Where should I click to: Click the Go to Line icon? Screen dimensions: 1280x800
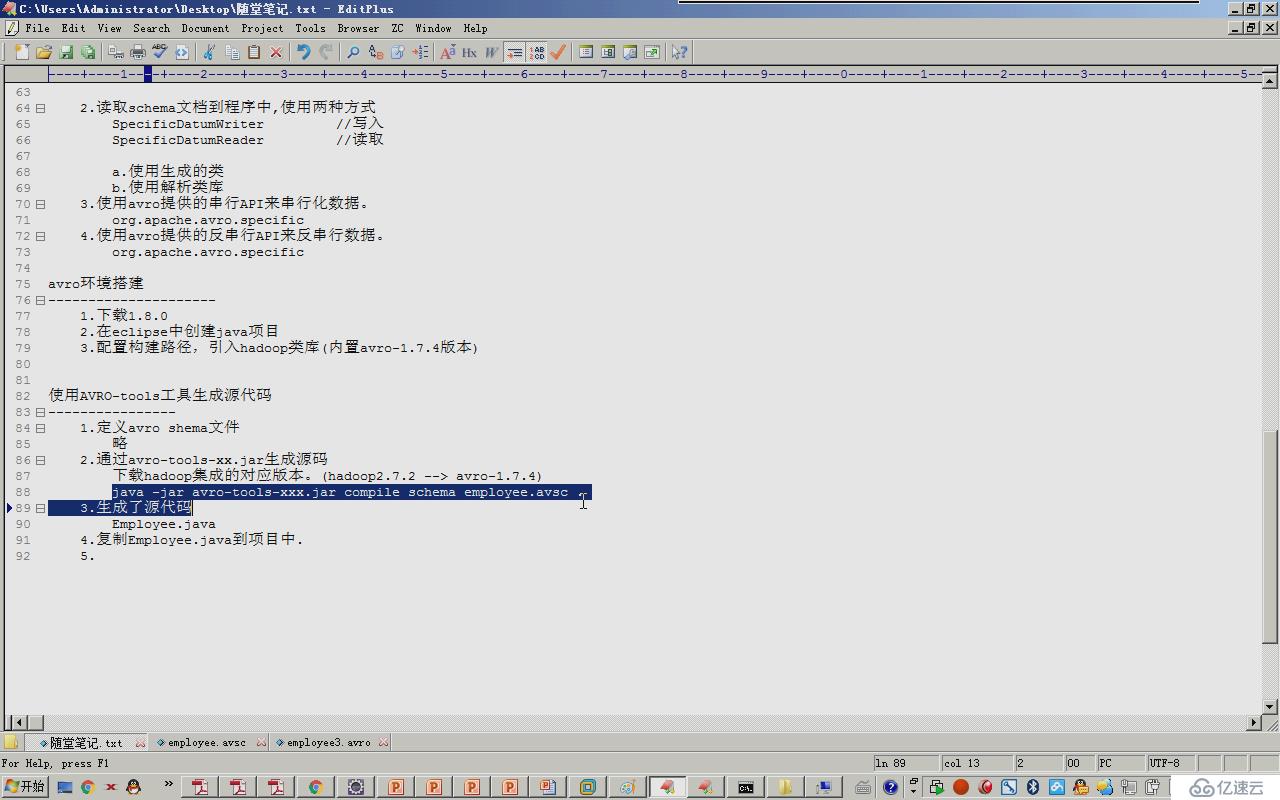tap(420, 52)
